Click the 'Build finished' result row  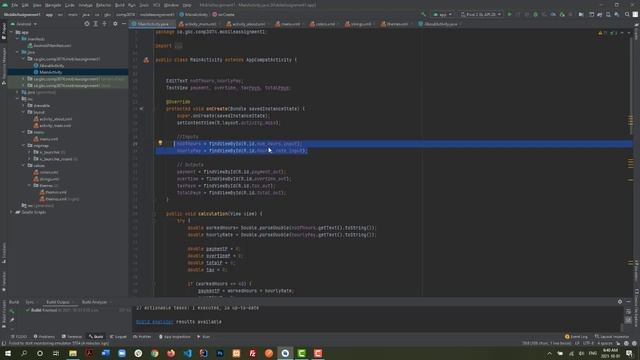pos(78,310)
